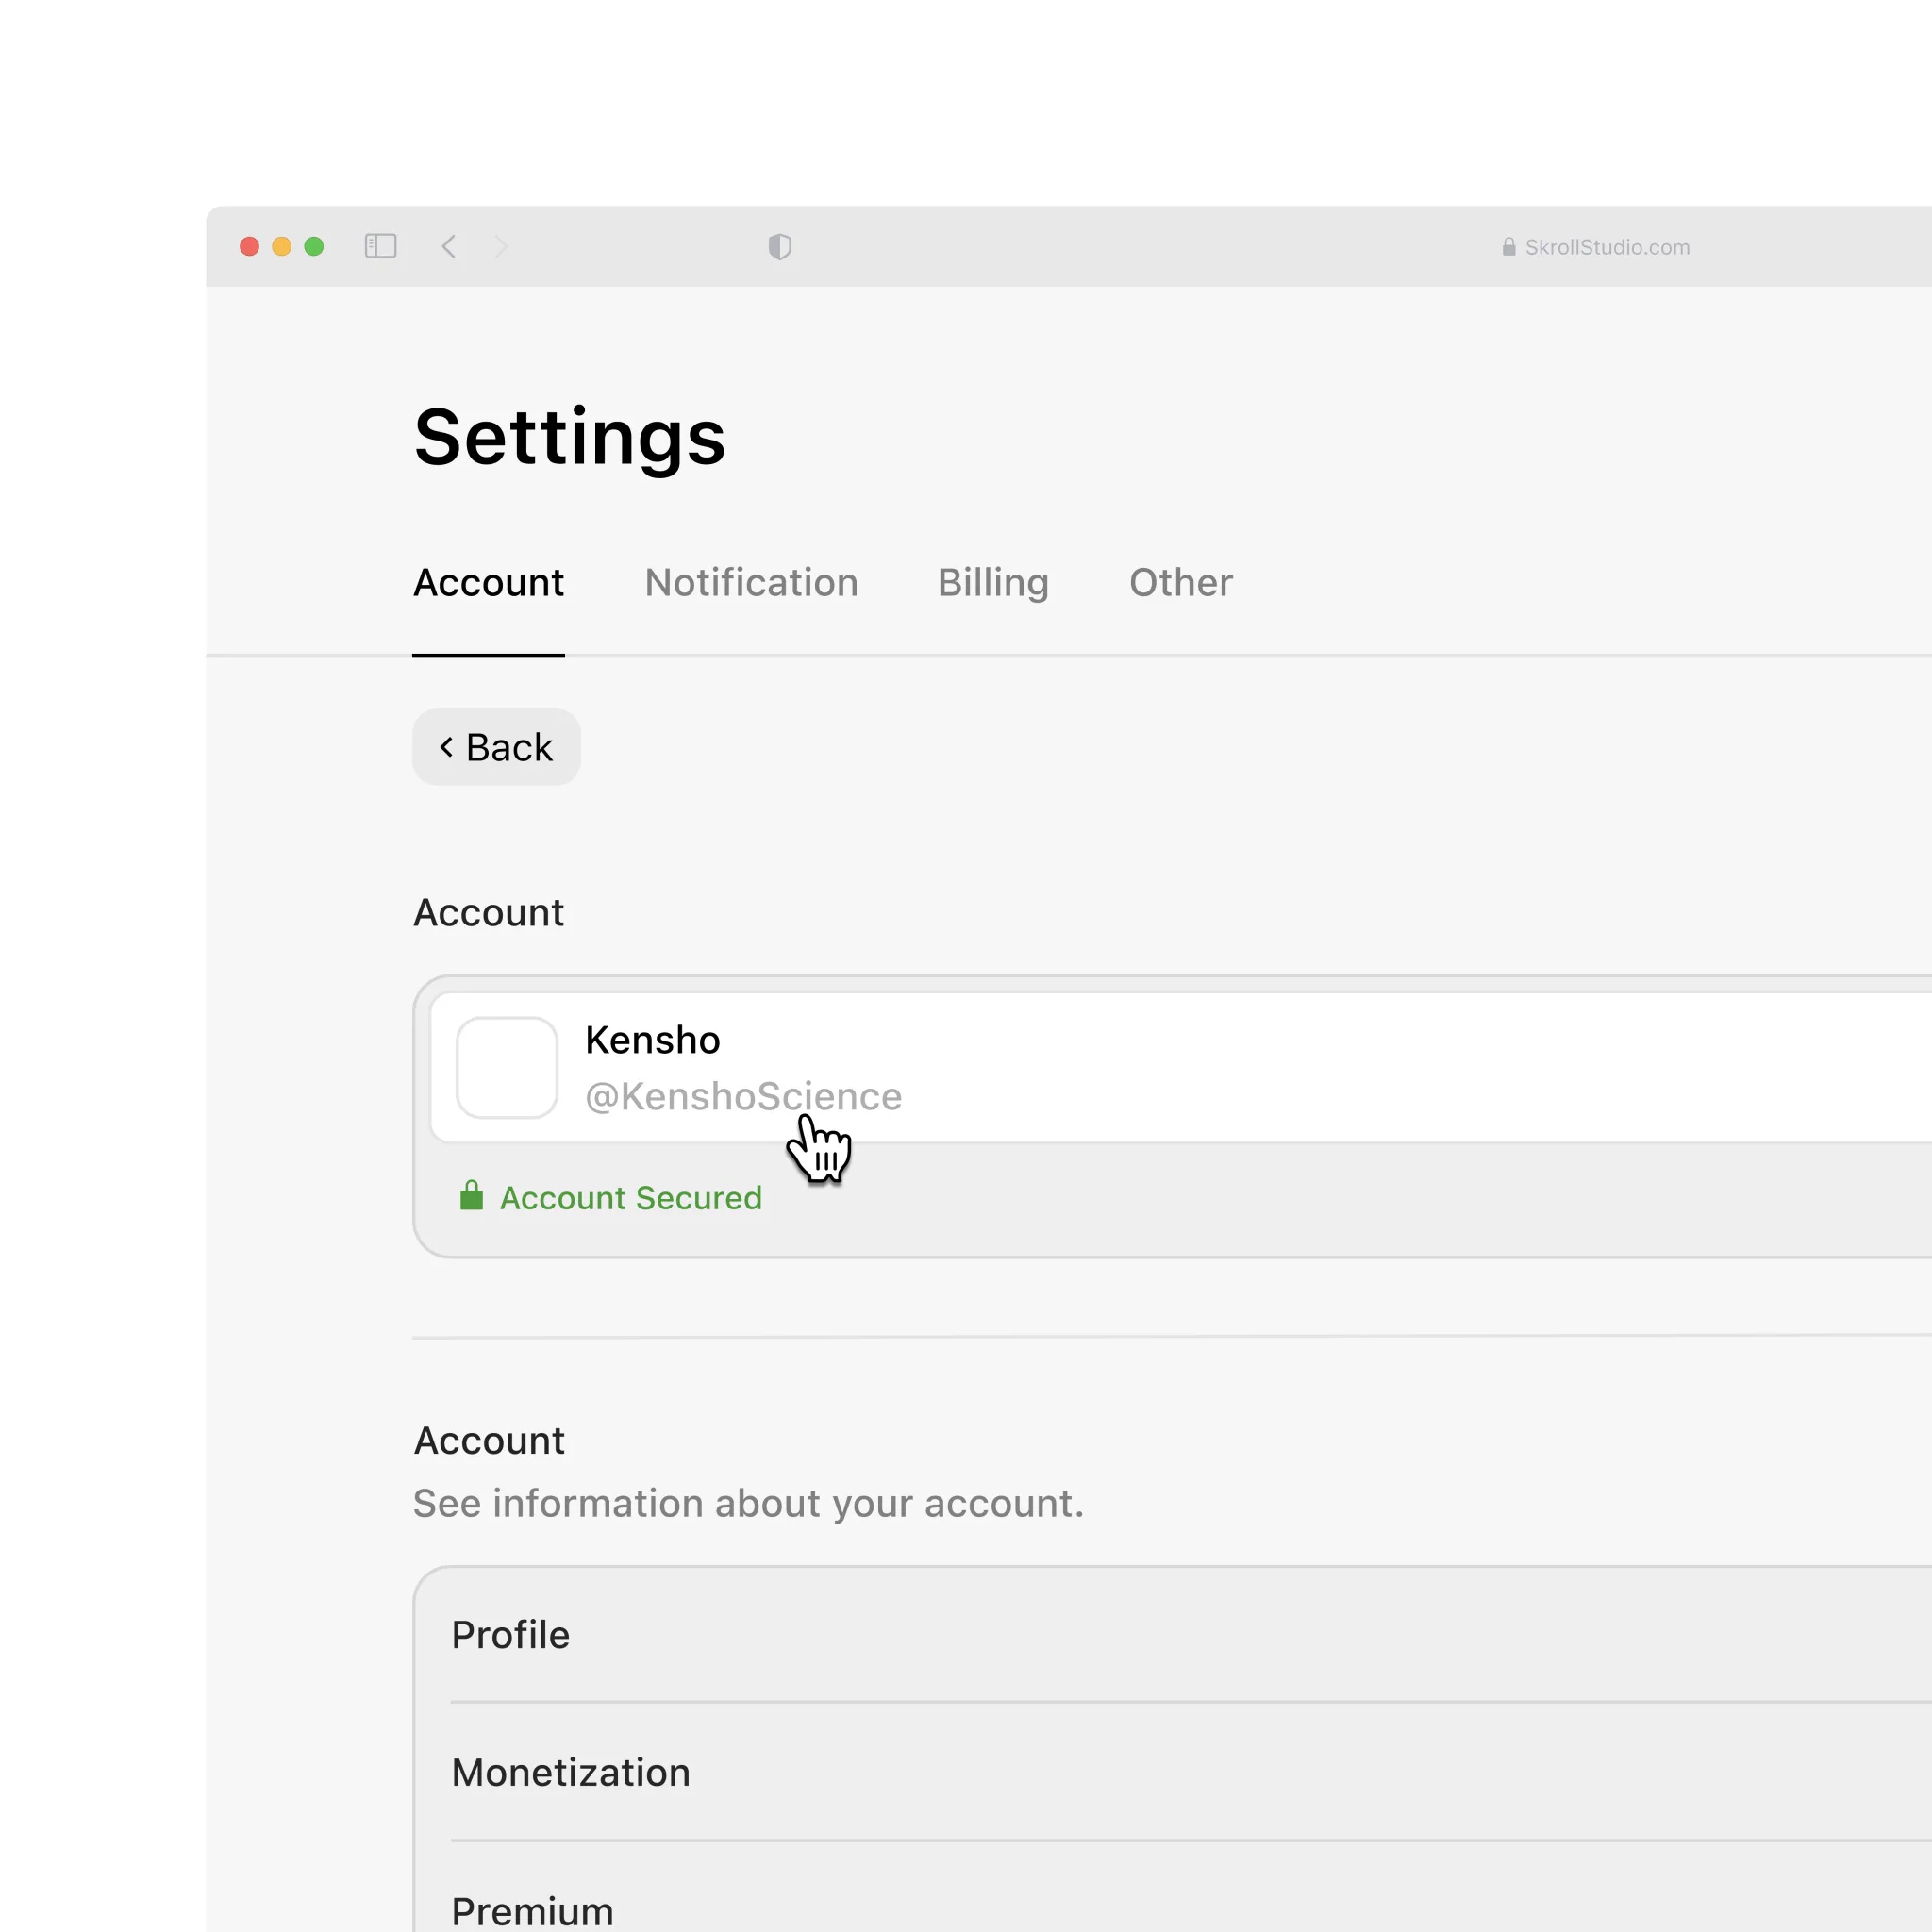Image resolution: width=1932 pixels, height=1932 pixels.
Task: Open the Billing tab
Action: coord(993,583)
